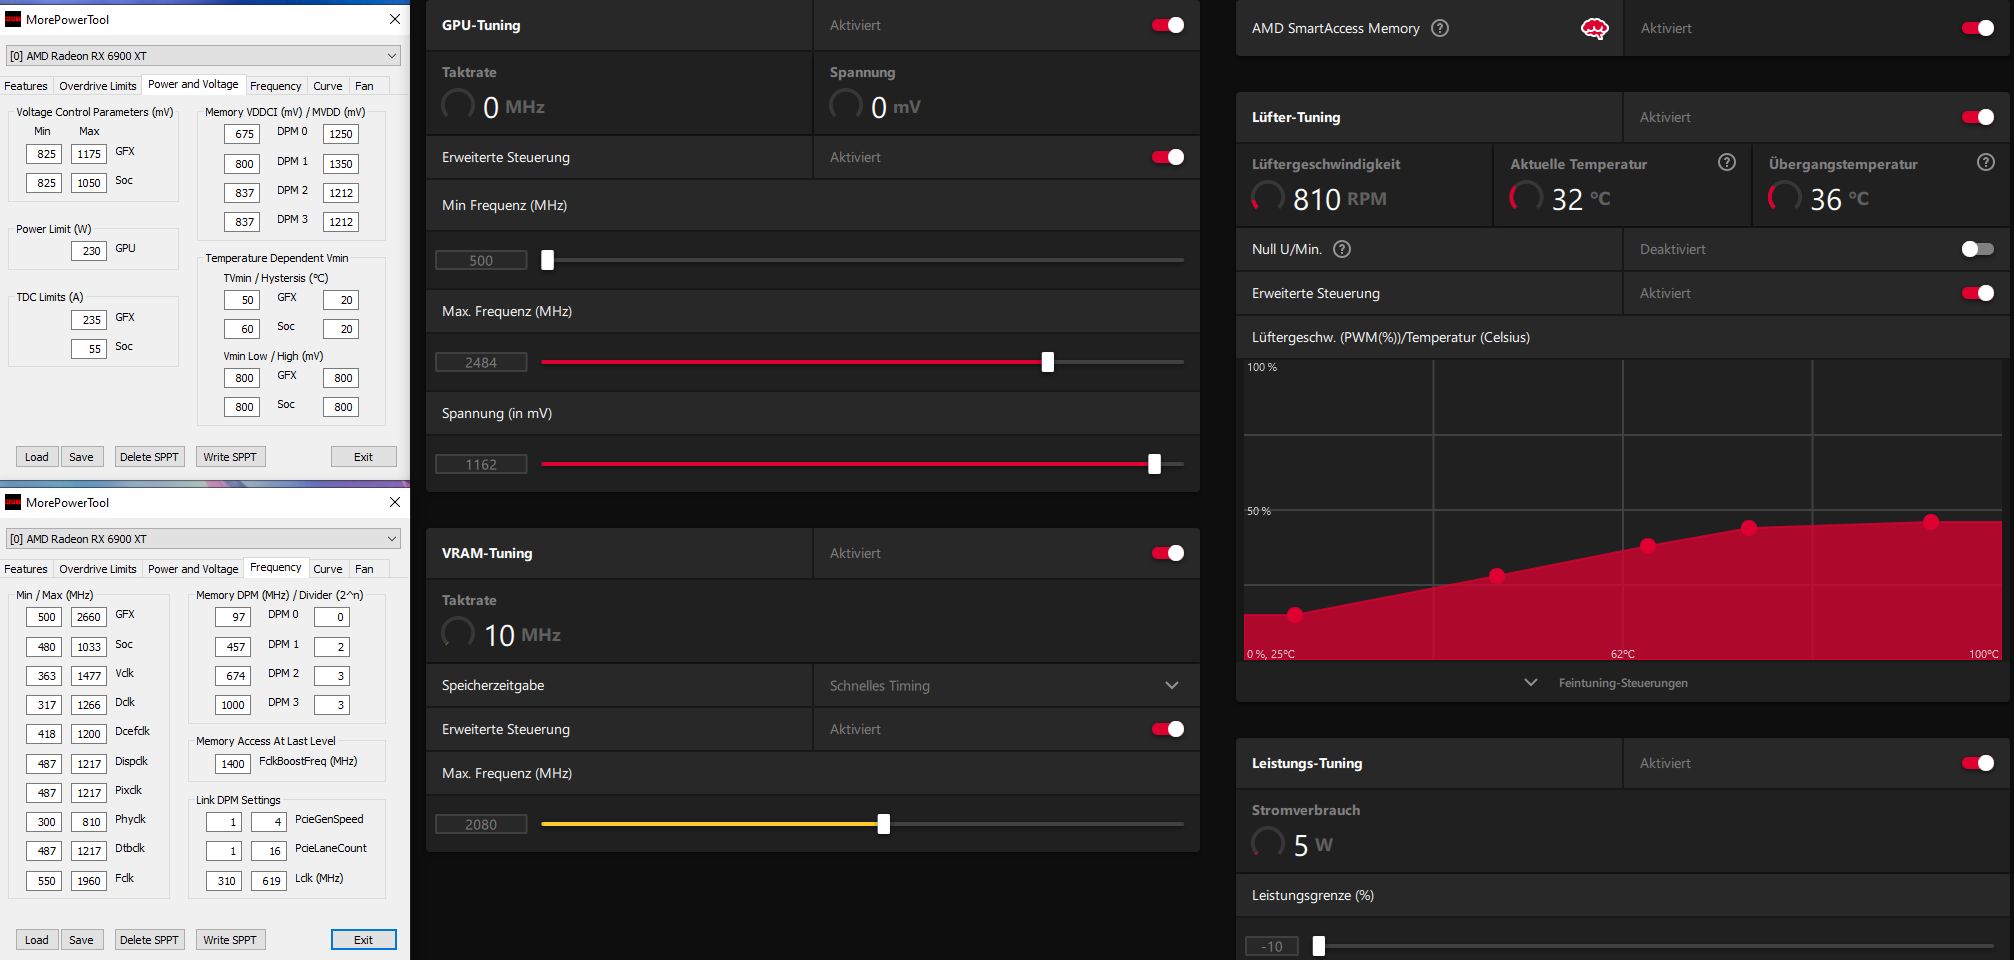2014x960 pixels.
Task: Click Save button in top MorePowerTool
Action: click(x=81, y=457)
